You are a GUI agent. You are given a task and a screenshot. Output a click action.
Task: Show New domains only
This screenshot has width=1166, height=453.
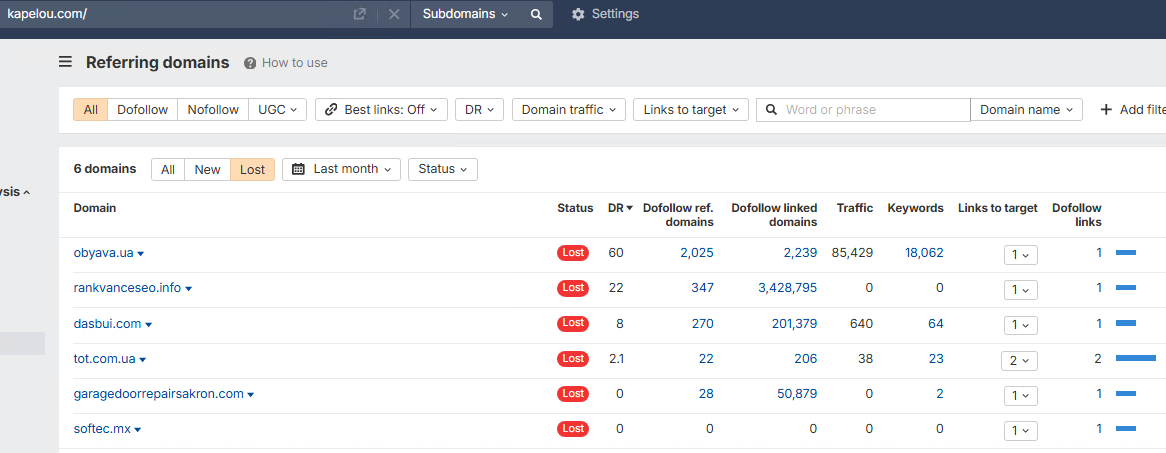[207, 169]
